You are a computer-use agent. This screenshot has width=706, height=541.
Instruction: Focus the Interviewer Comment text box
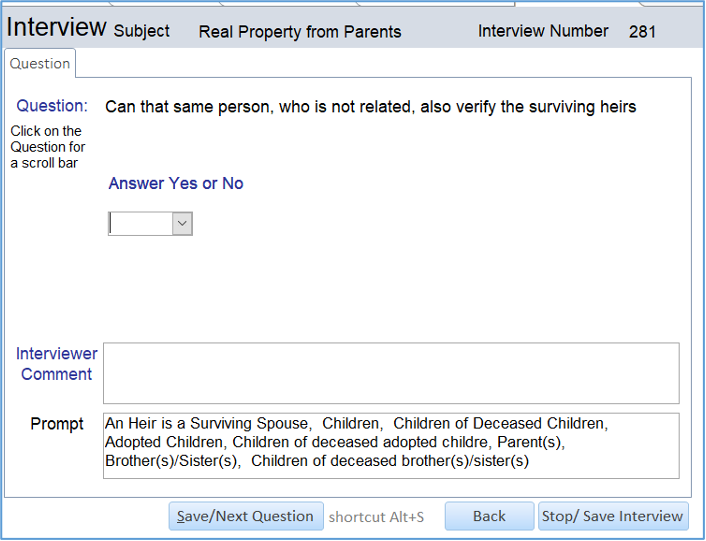pos(390,373)
